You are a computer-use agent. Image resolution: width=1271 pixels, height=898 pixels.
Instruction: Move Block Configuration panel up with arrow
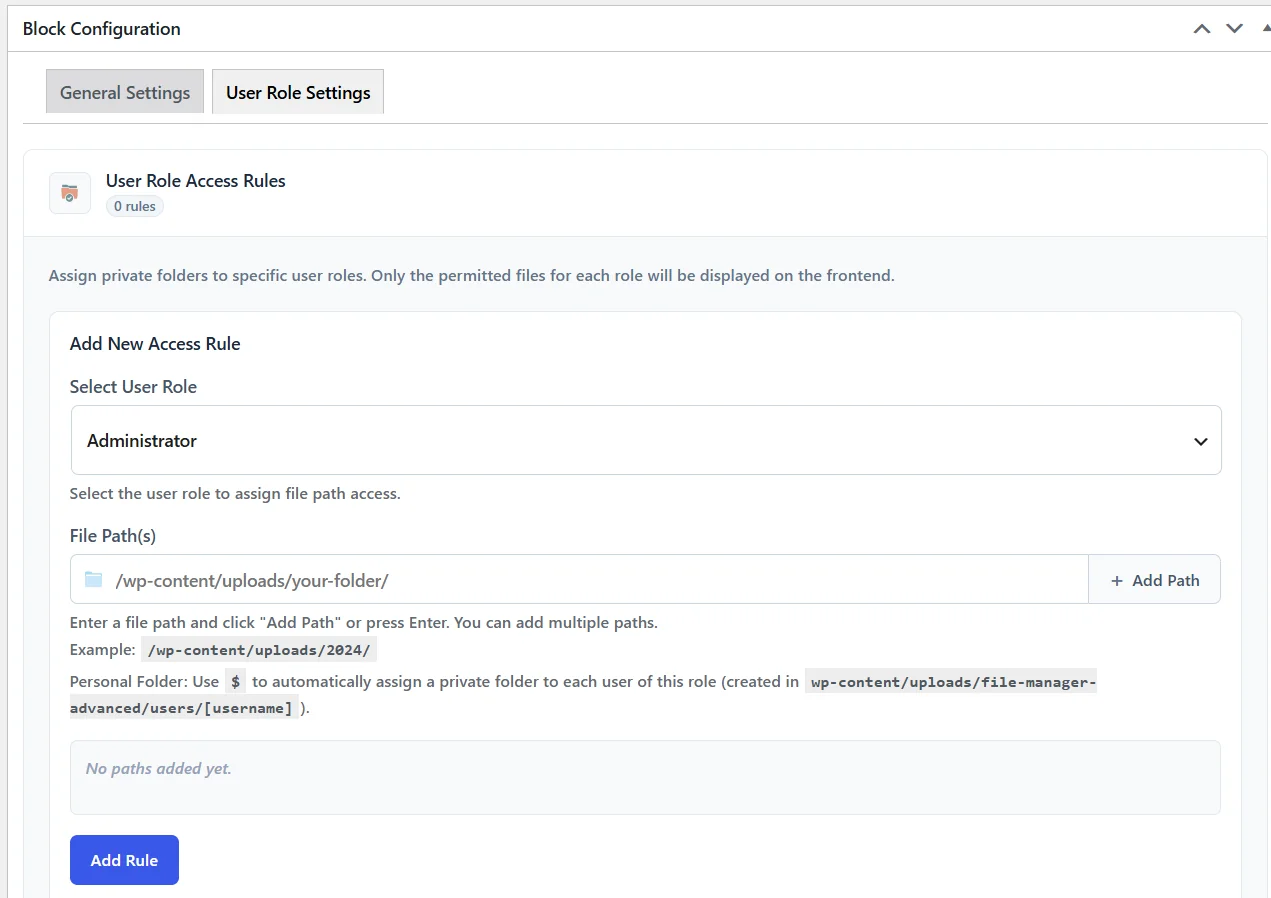(1202, 29)
